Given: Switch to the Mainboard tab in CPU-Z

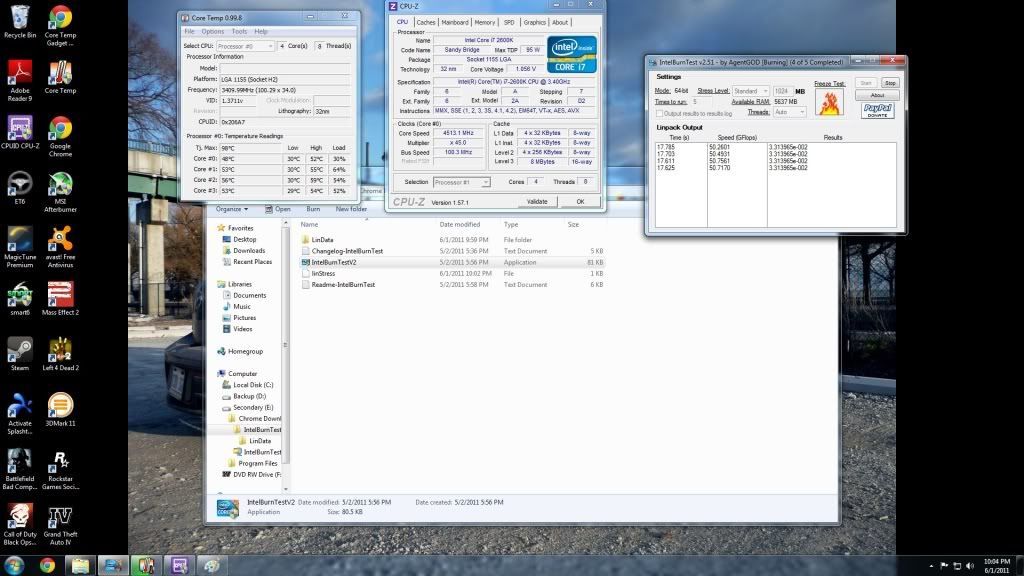Looking at the screenshot, I should (x=455, y=22).
